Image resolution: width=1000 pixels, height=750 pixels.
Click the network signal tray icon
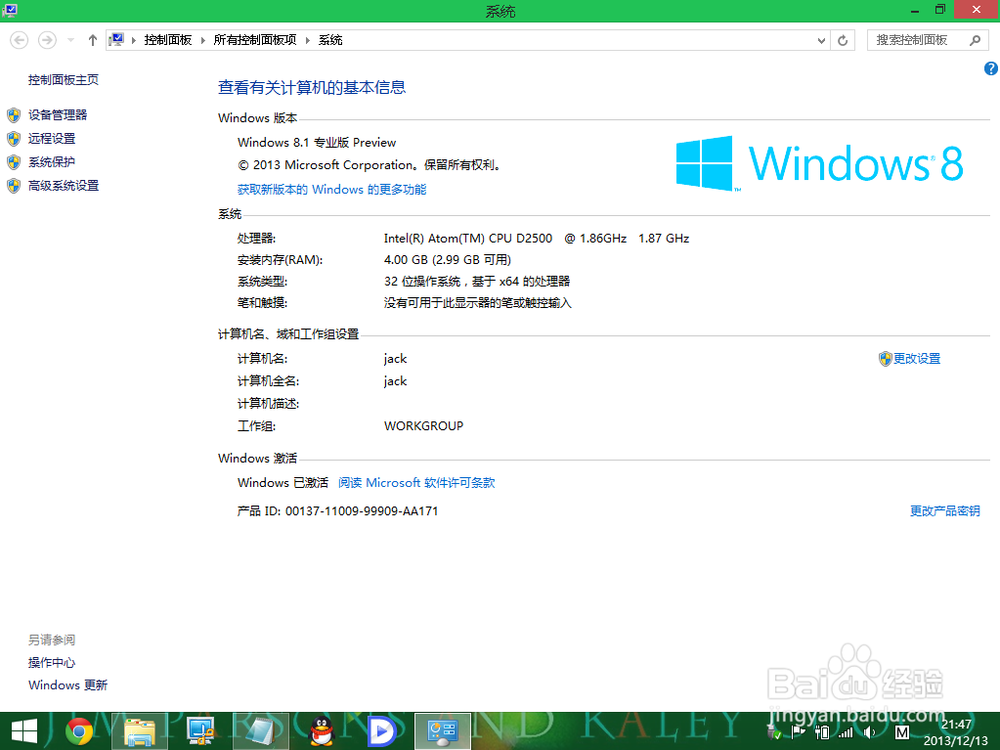[x=846, y=733]
